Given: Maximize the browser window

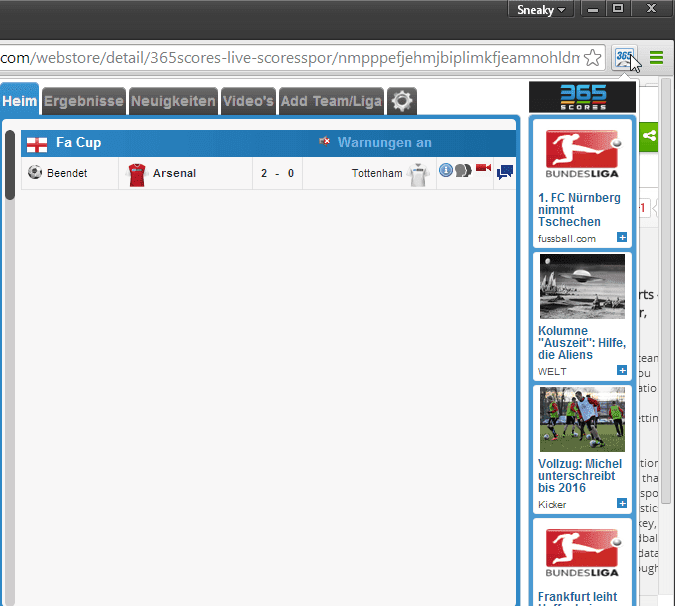Looking at the screenshot, I should coord(618,9).
